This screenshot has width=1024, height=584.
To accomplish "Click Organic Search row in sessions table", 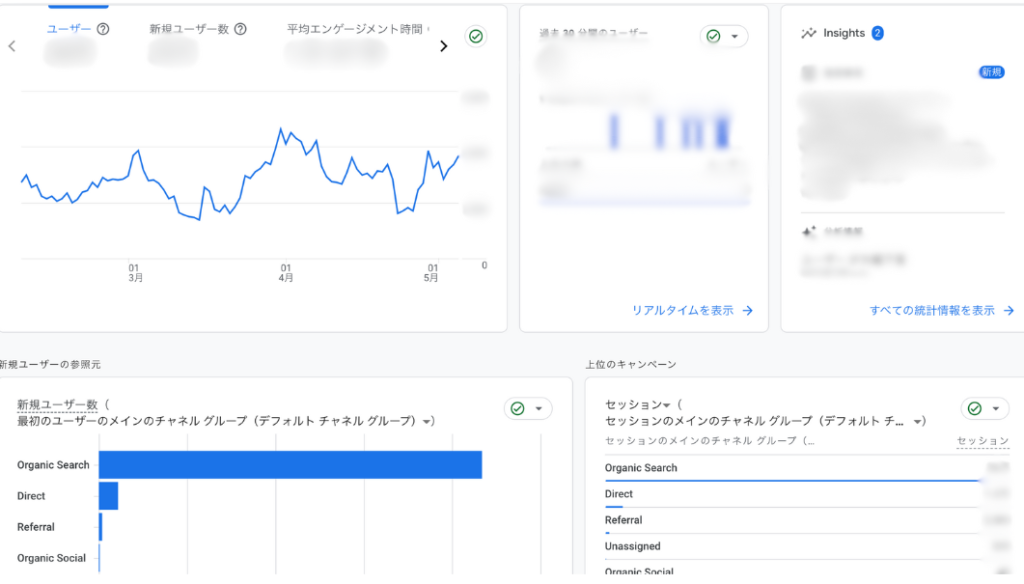I will click(x=807, y=468).
